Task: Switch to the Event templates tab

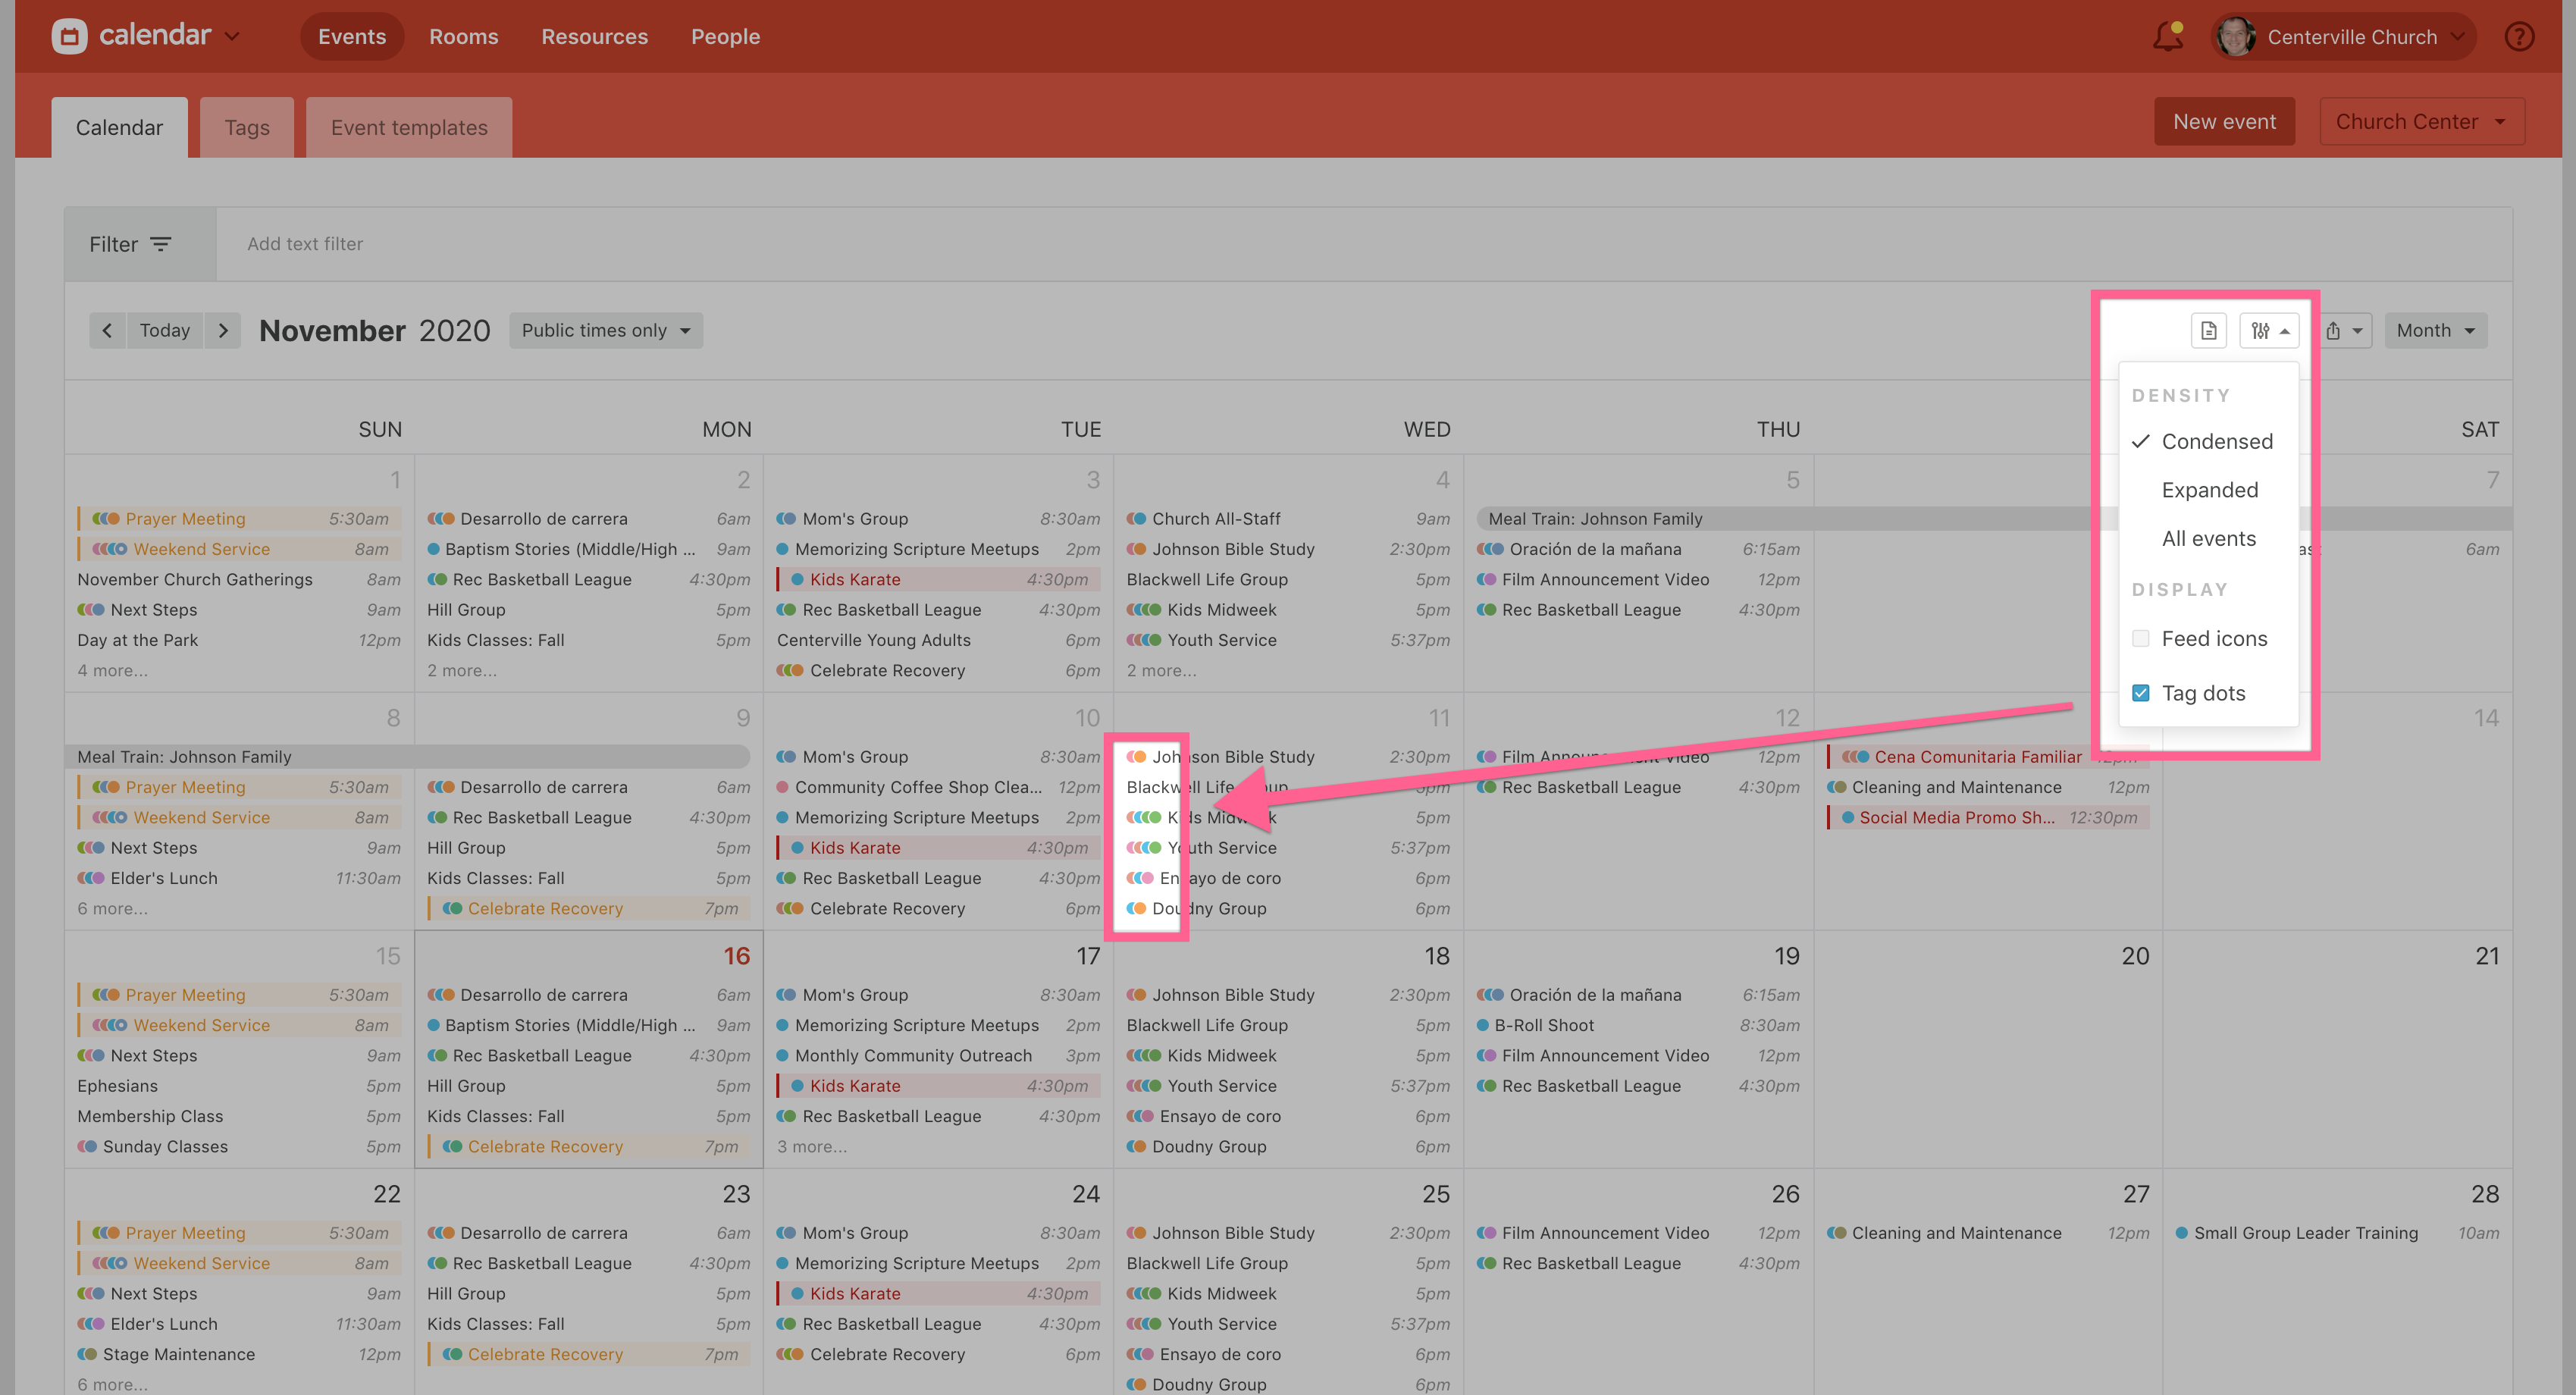Action: click(409, 128)
